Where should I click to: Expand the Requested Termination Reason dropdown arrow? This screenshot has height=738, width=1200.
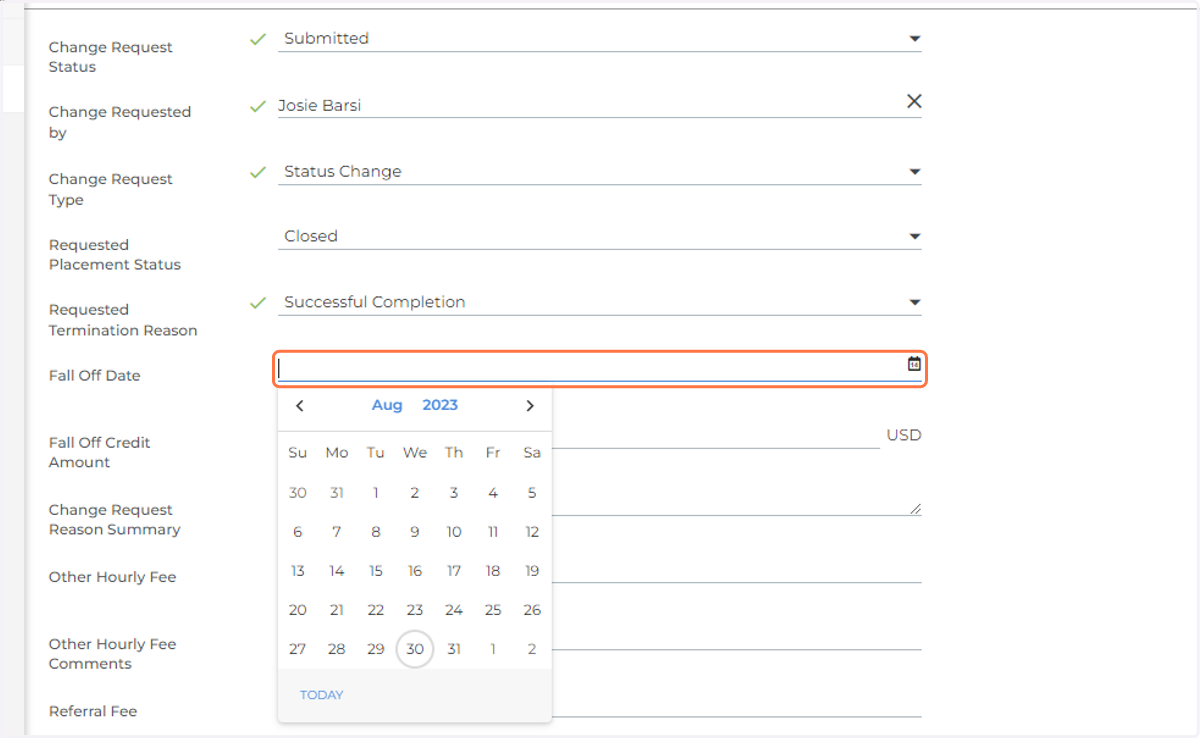914,303
